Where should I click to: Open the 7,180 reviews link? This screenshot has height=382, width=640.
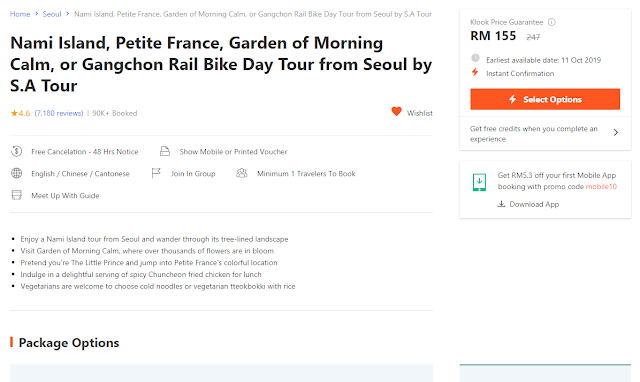coord(59,113)
